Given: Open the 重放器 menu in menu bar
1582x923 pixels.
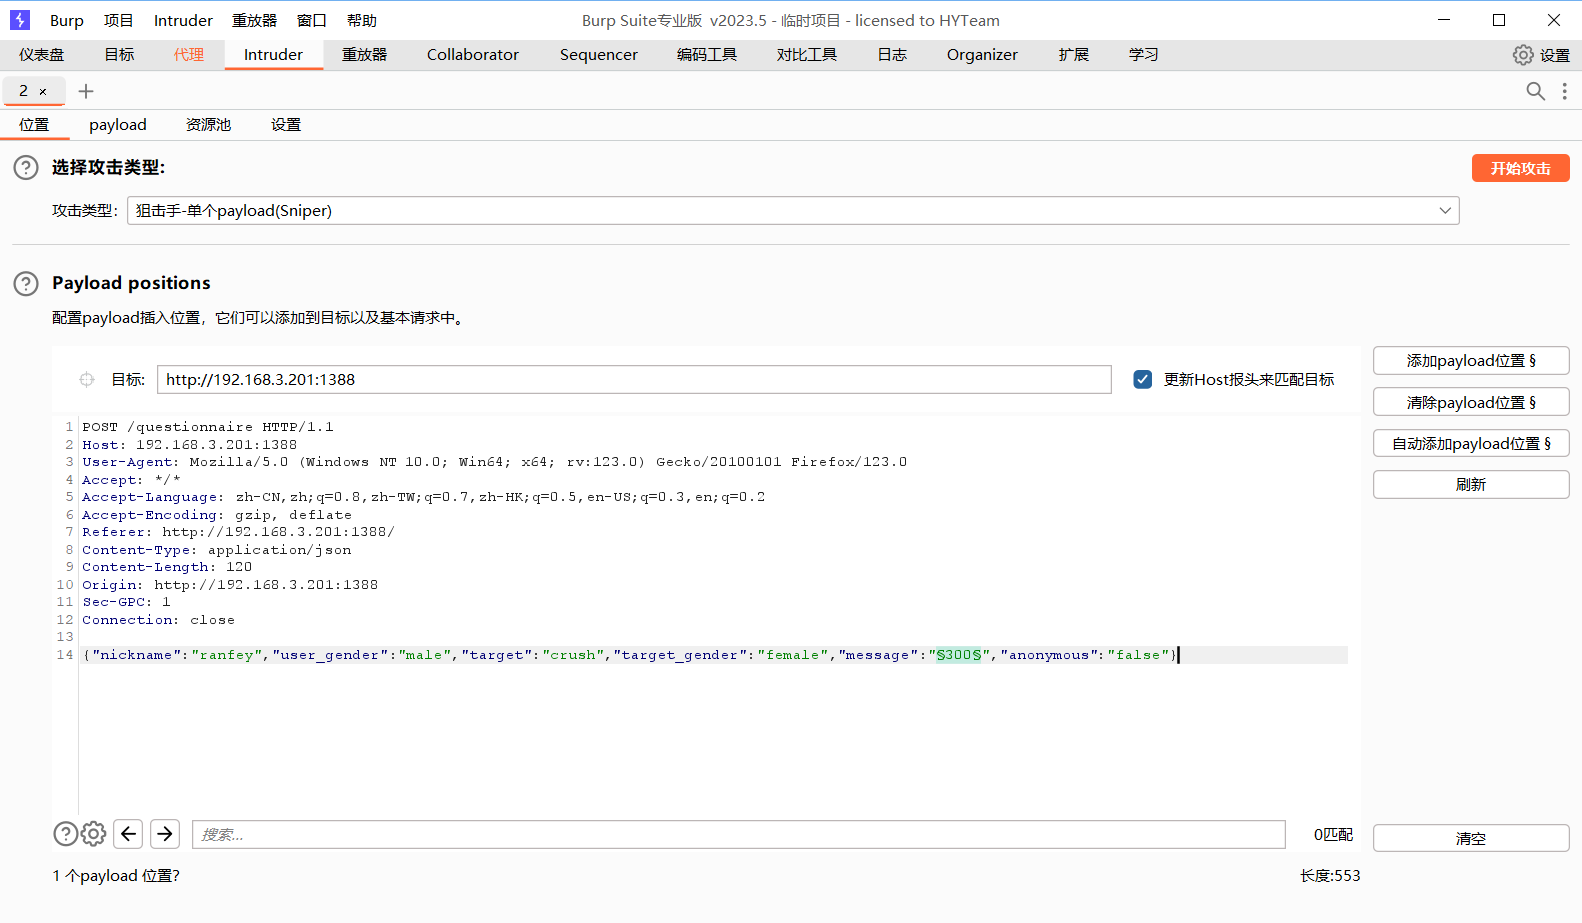Looking at the screenshot, I should (x=254, y=20).
